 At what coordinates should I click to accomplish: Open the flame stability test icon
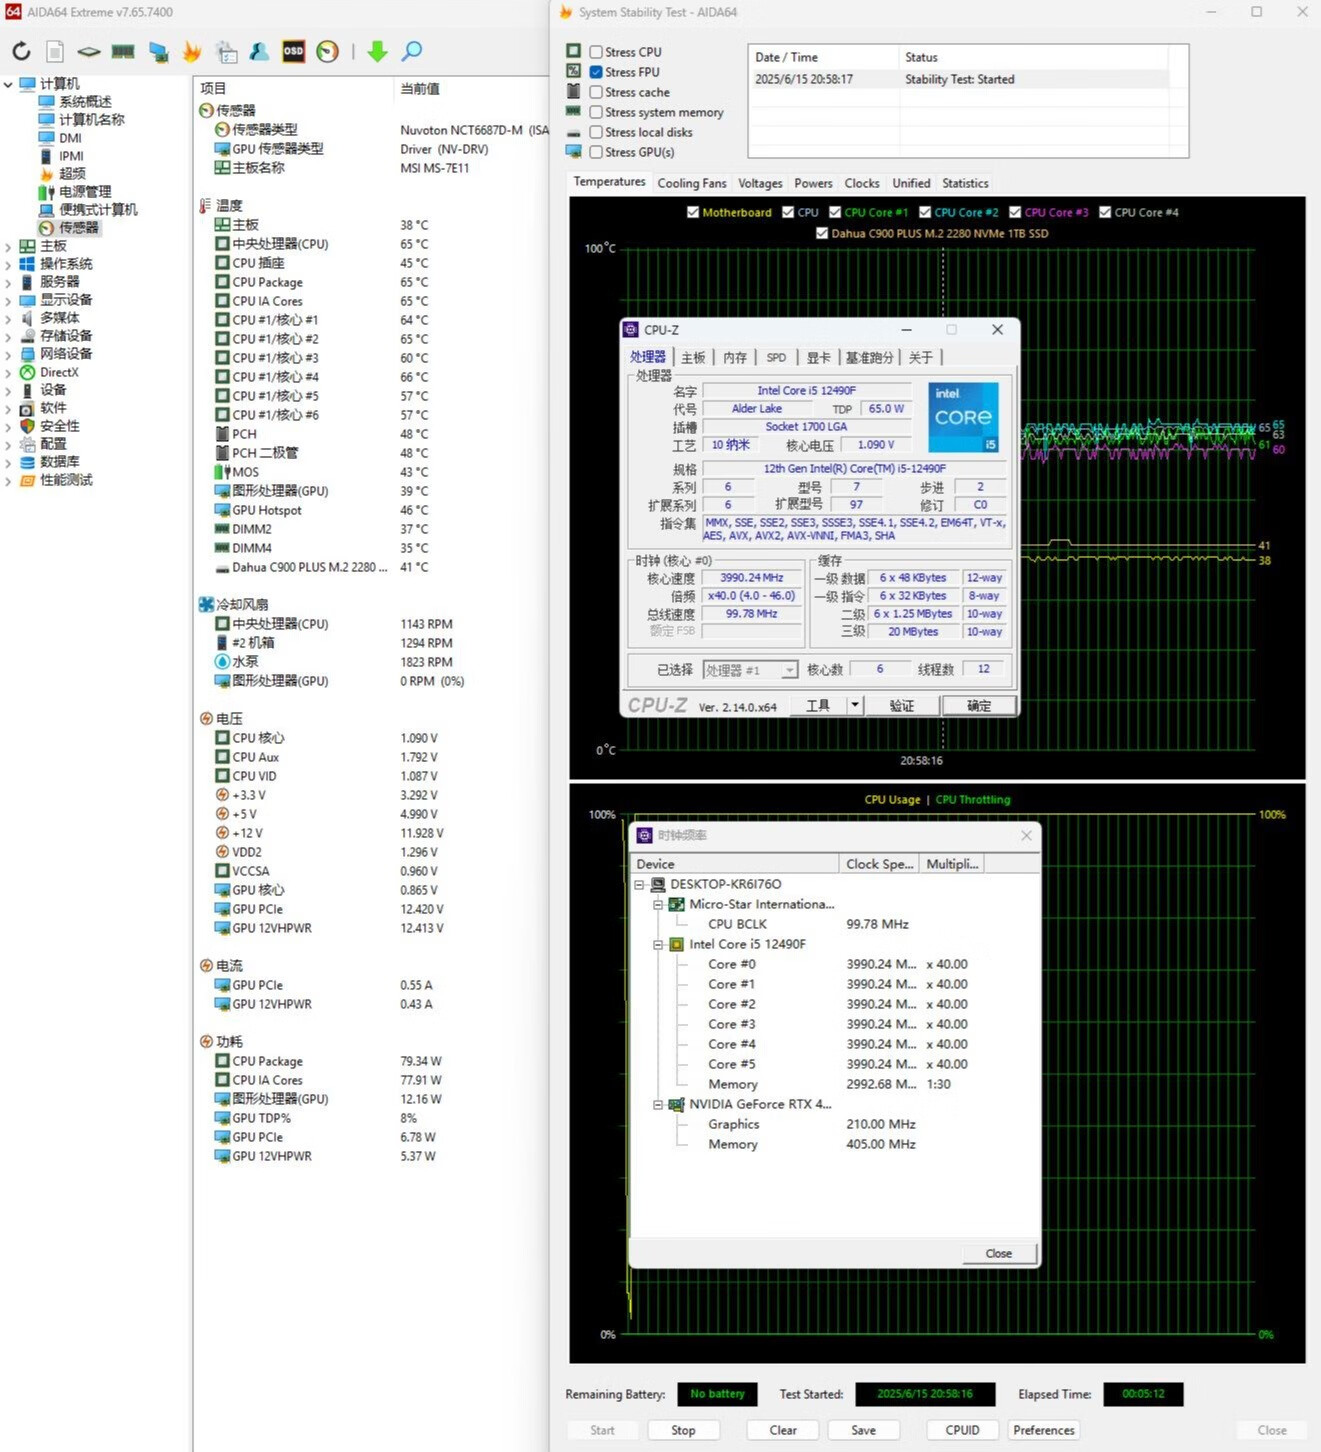192,52
